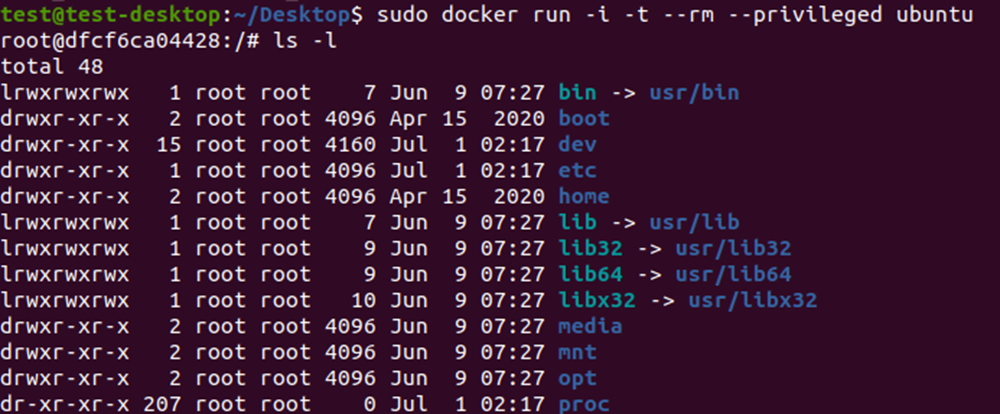
Task: Select the proc directory name
Action: click(x=584, y=405)
